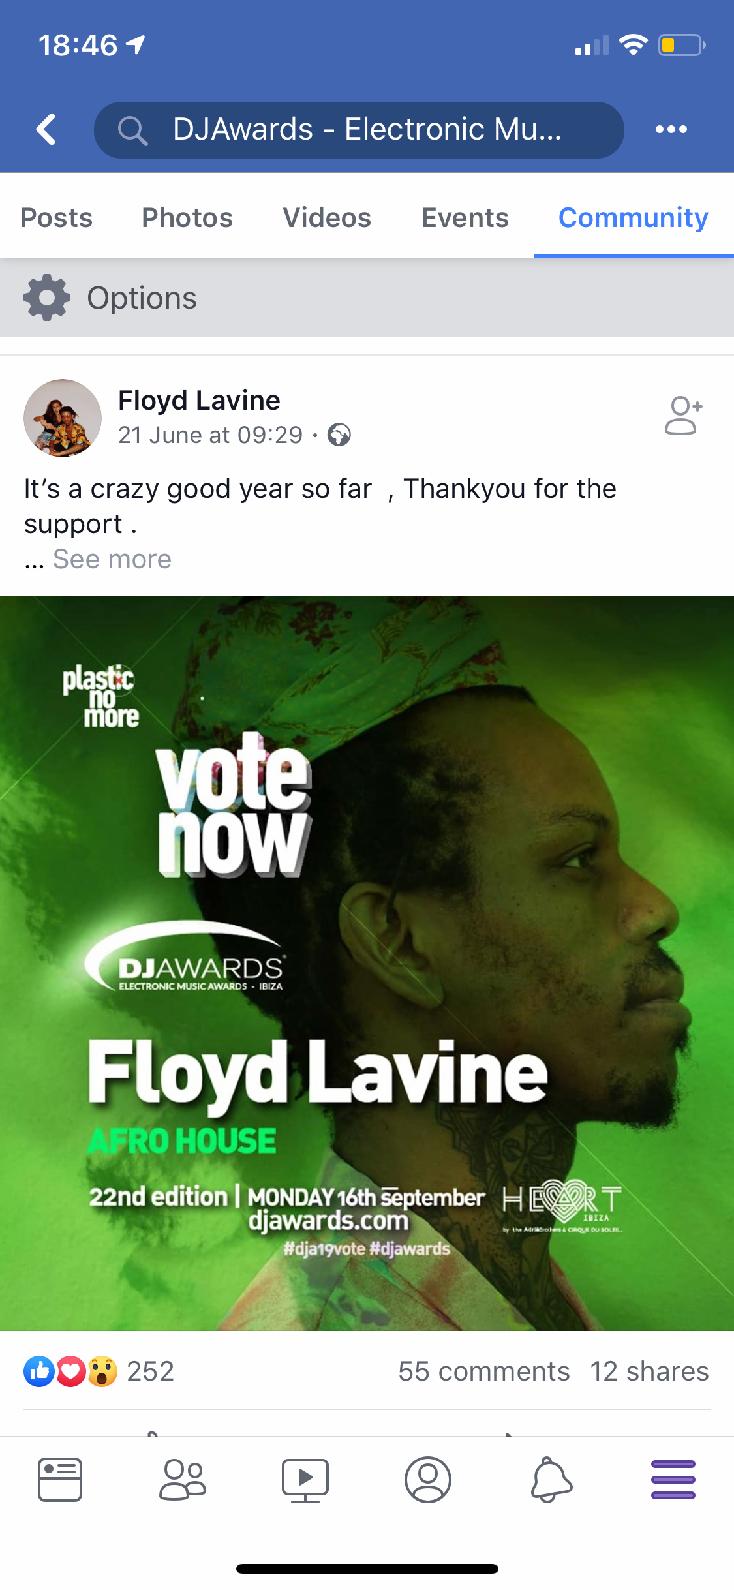
Task: Open the Friends icon in bottom bar
Action: [x=183, y=1479]
